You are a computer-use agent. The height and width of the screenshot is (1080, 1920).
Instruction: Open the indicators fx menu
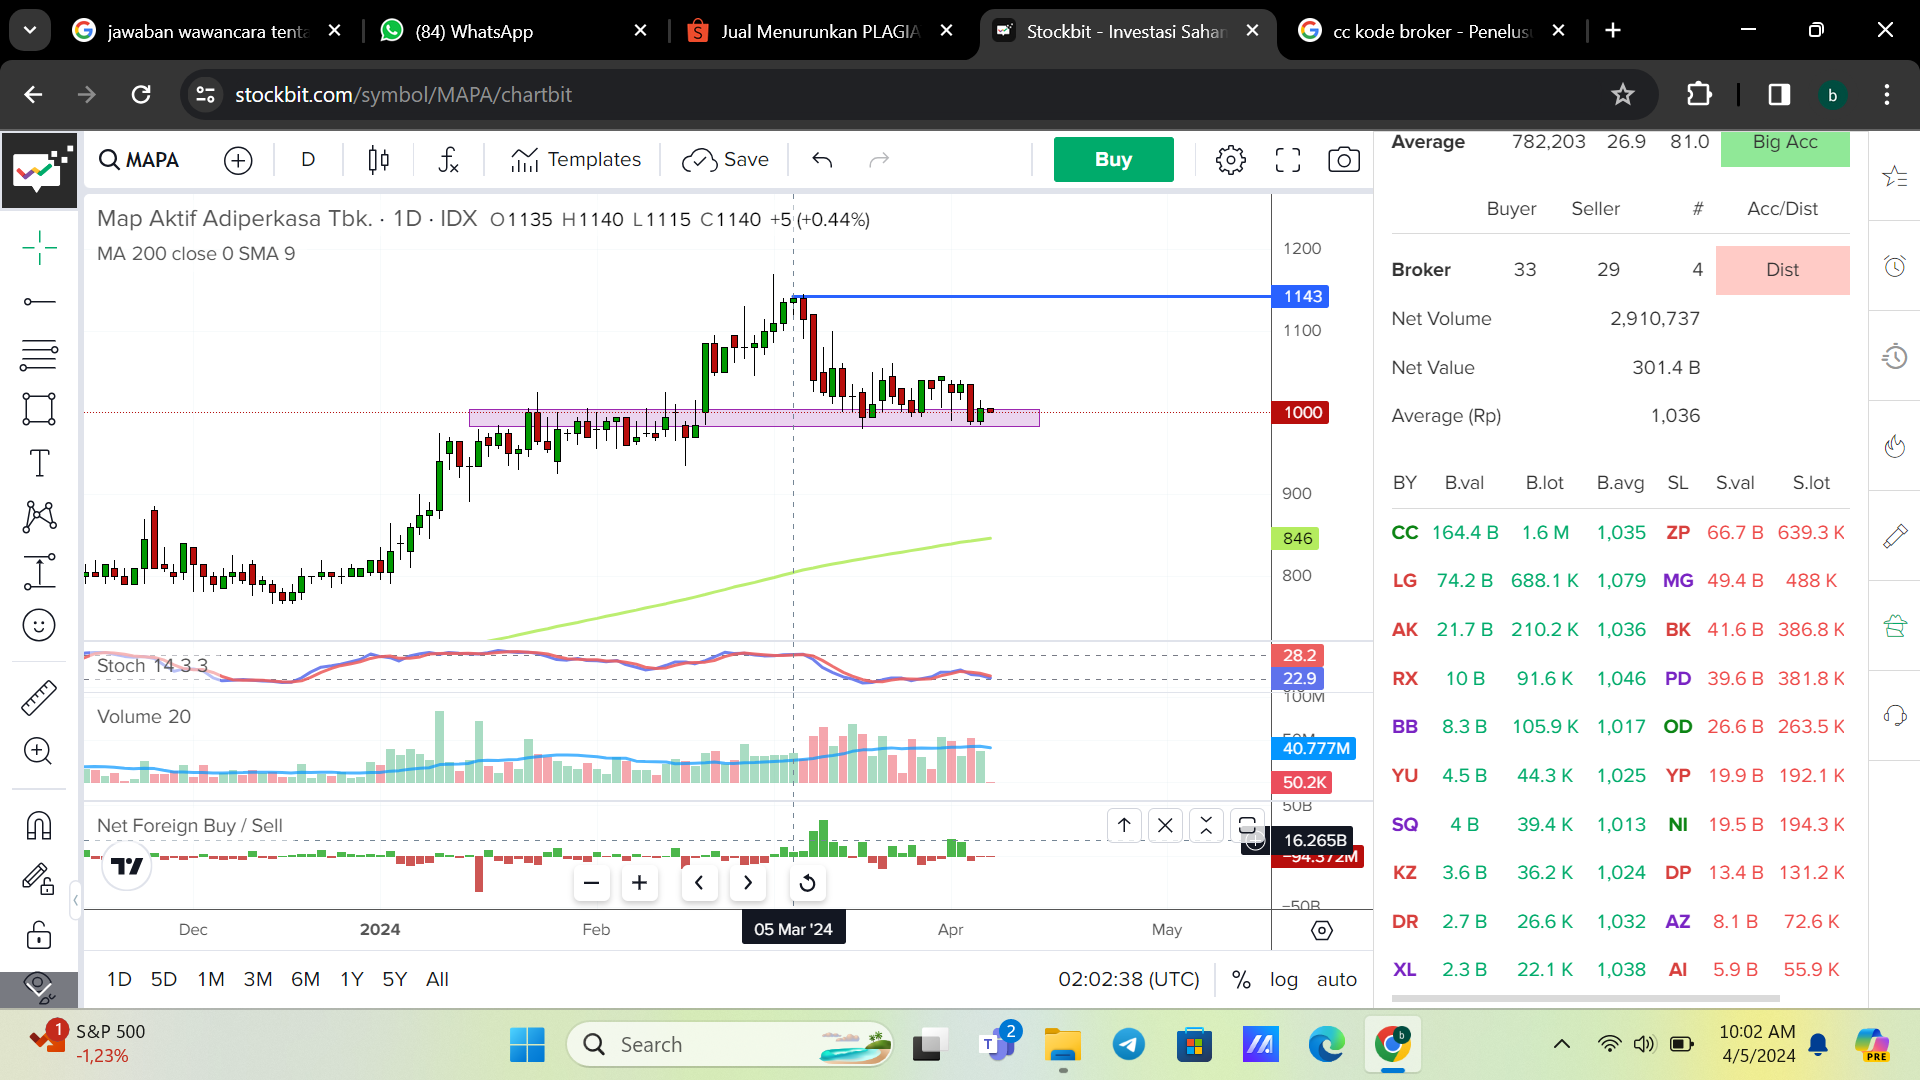(x=448, y=160)
